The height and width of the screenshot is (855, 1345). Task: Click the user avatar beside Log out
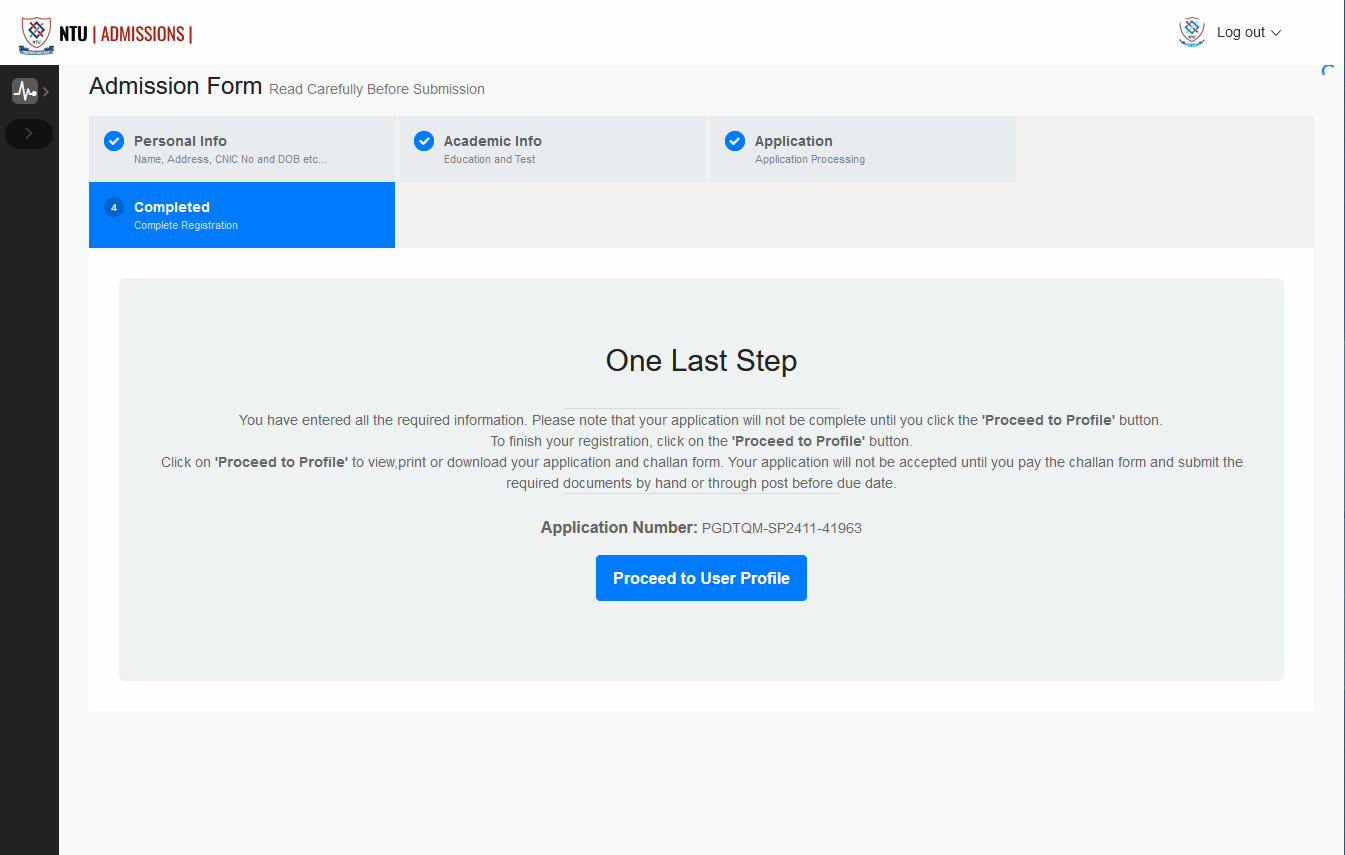click(1191, 32)
